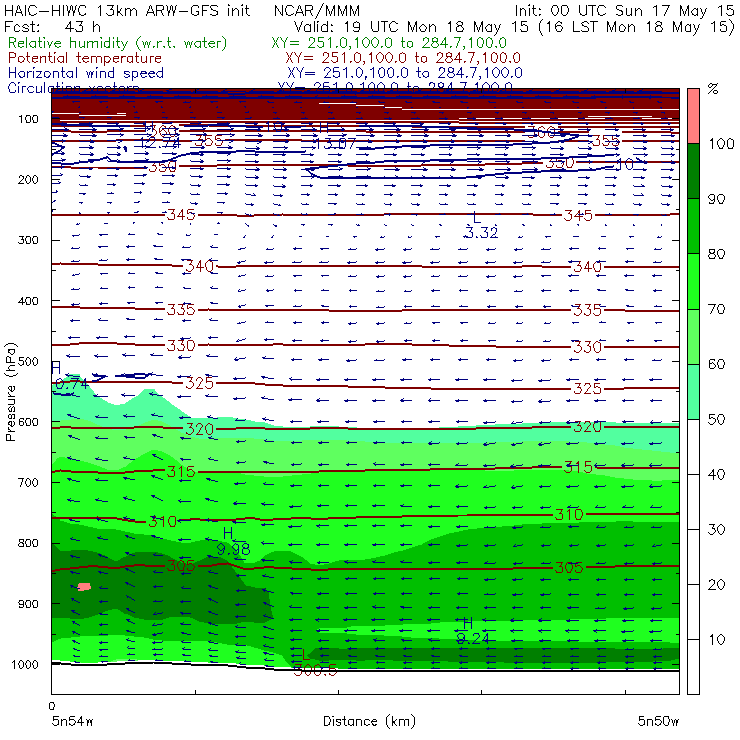Click the 'L 3.32' wind speed minimum marker
740x740 pixels.
coord(480,226)
